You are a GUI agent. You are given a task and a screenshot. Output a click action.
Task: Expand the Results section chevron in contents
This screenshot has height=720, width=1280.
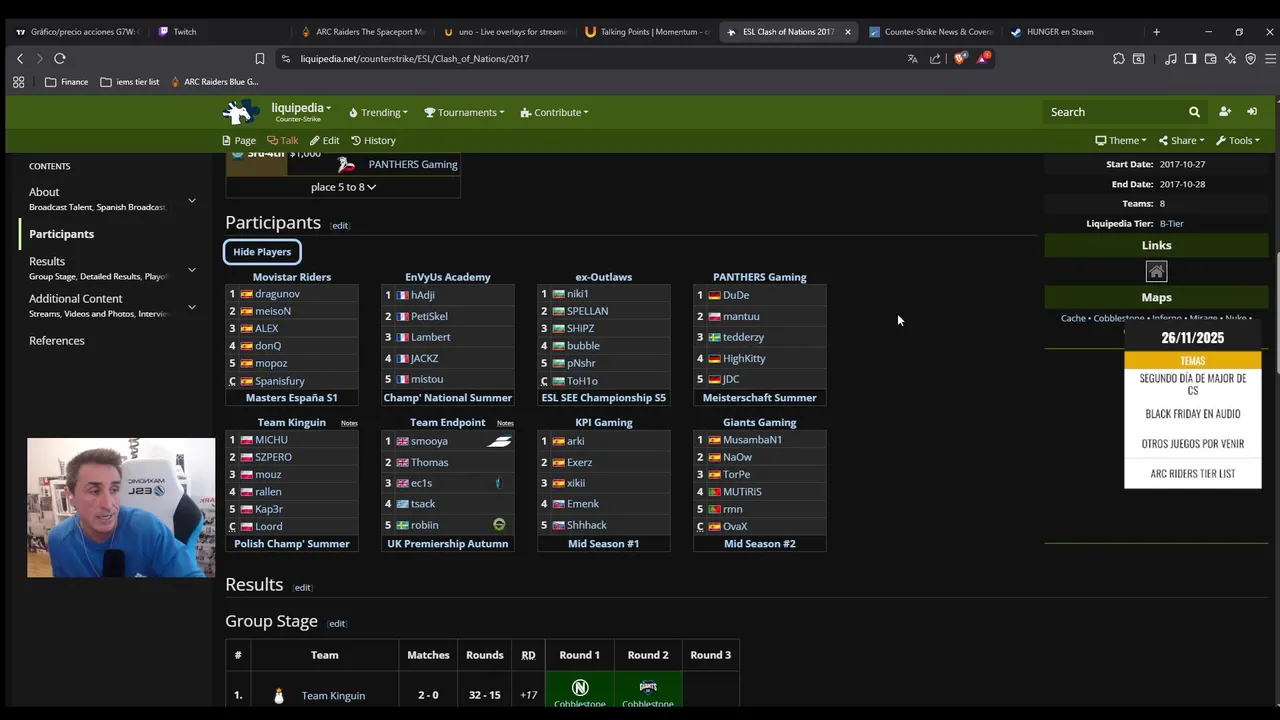192,269
